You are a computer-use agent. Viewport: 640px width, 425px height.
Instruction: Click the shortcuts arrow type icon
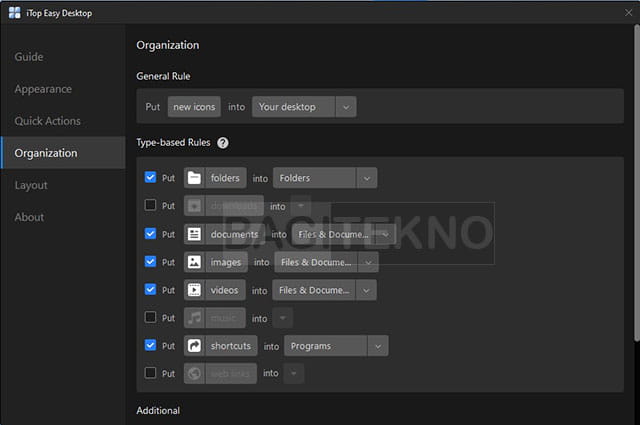[x=194, y=346]
